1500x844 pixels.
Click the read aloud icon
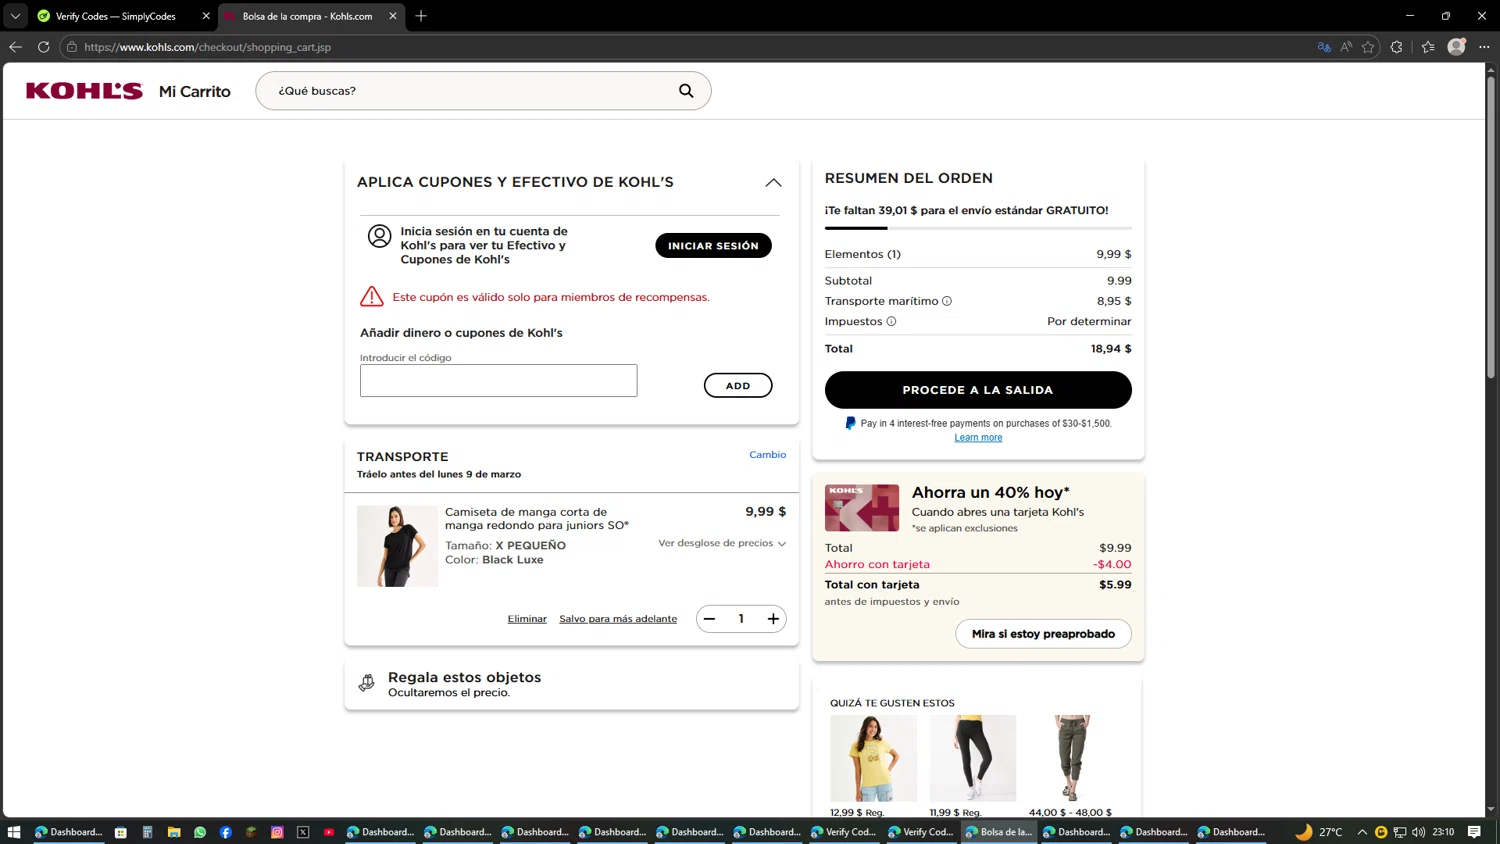1346,47
